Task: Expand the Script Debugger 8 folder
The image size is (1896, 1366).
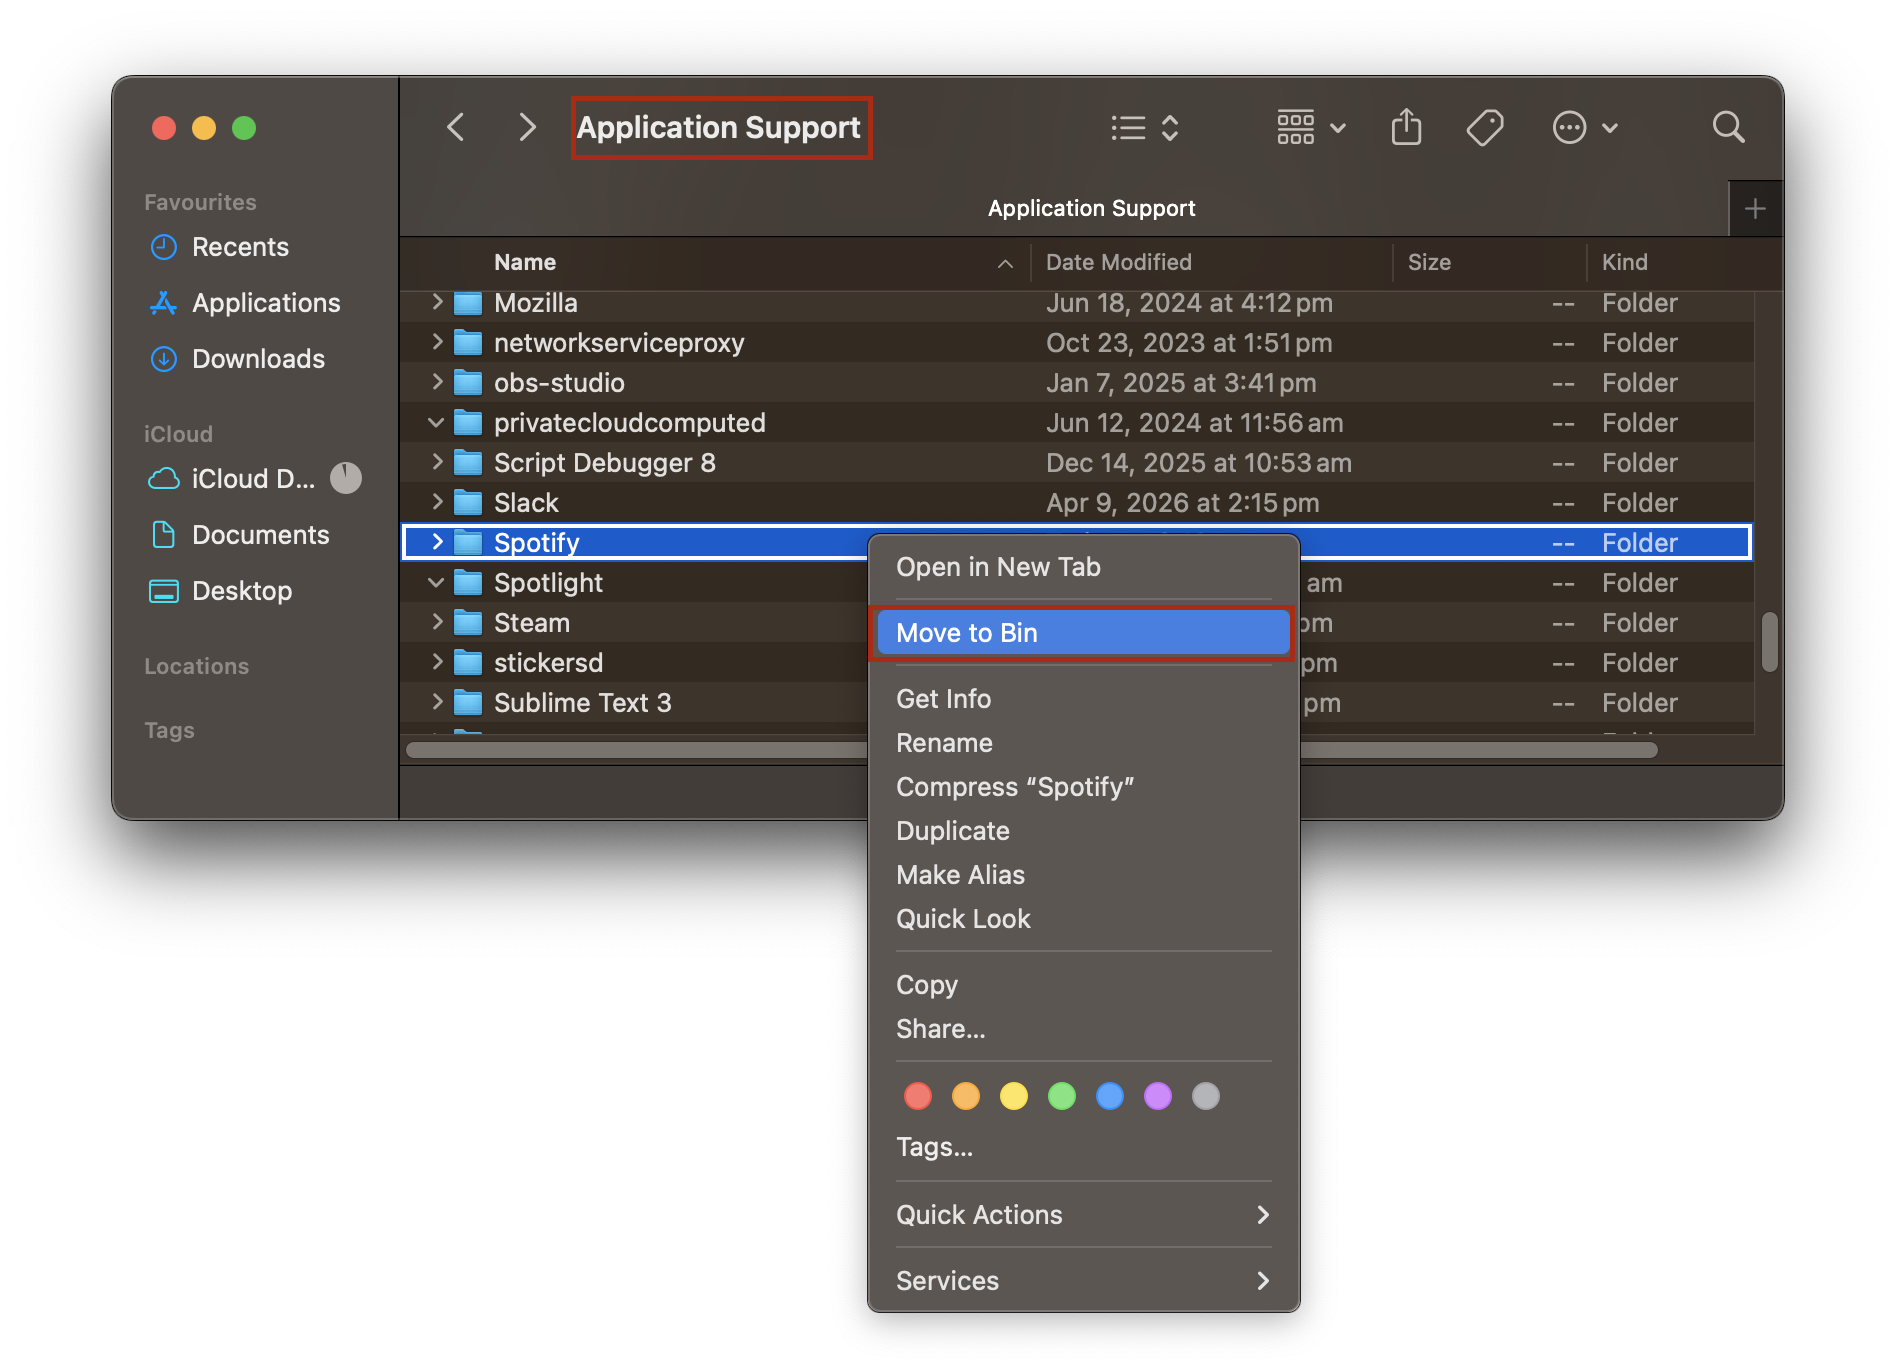Action: pyautogui.click(x=437, y=462)
